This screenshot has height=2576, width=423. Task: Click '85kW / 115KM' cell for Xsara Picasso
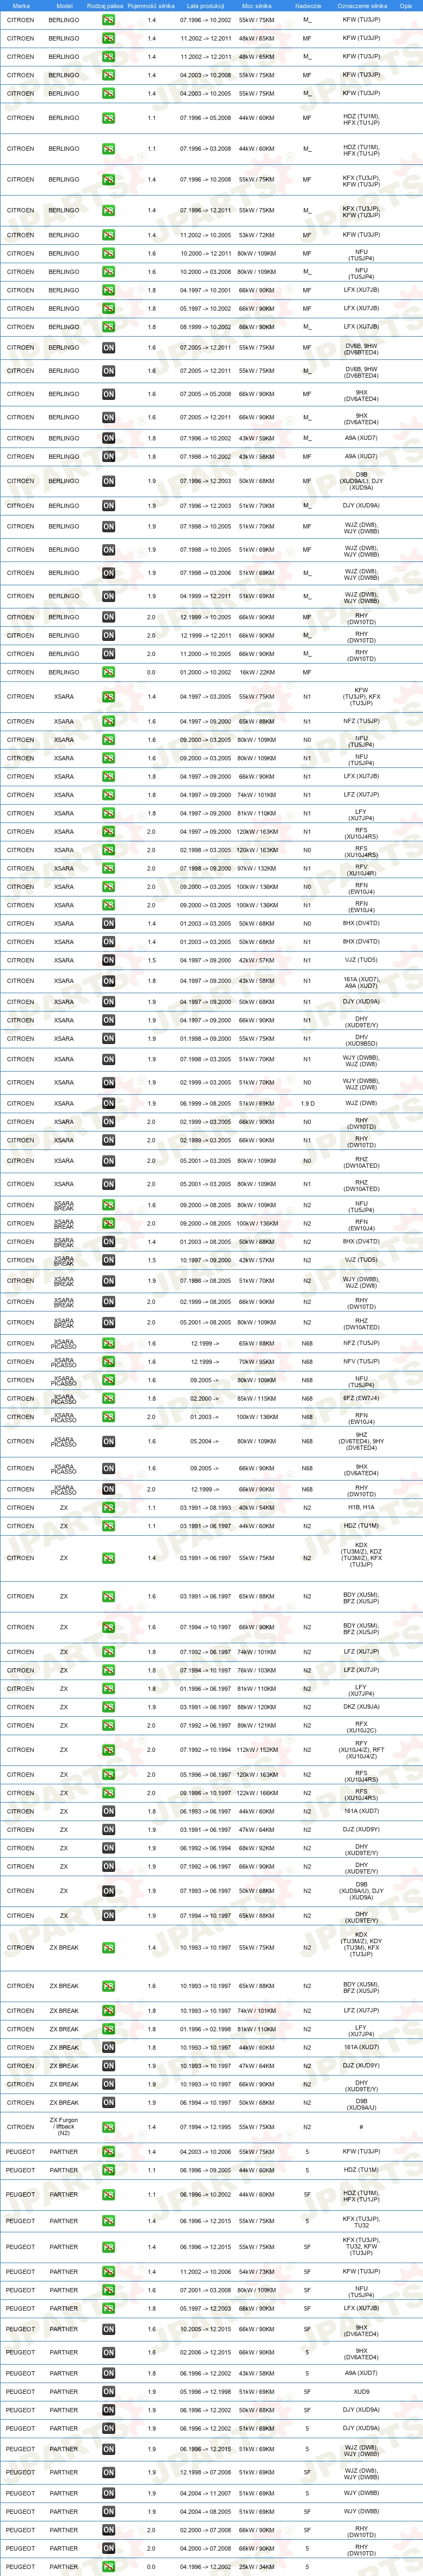(256, 1399)
